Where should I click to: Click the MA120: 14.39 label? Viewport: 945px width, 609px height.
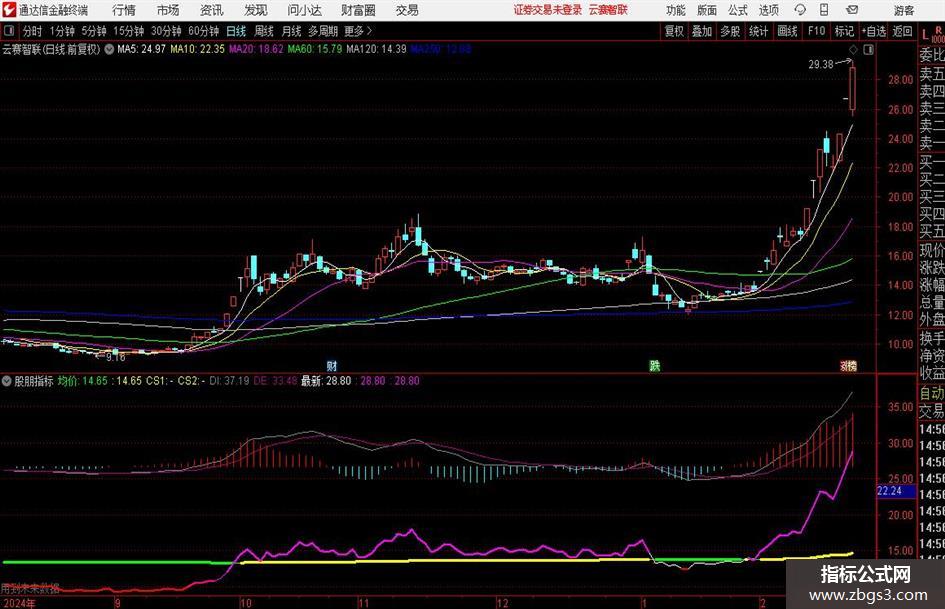[376, 49]
